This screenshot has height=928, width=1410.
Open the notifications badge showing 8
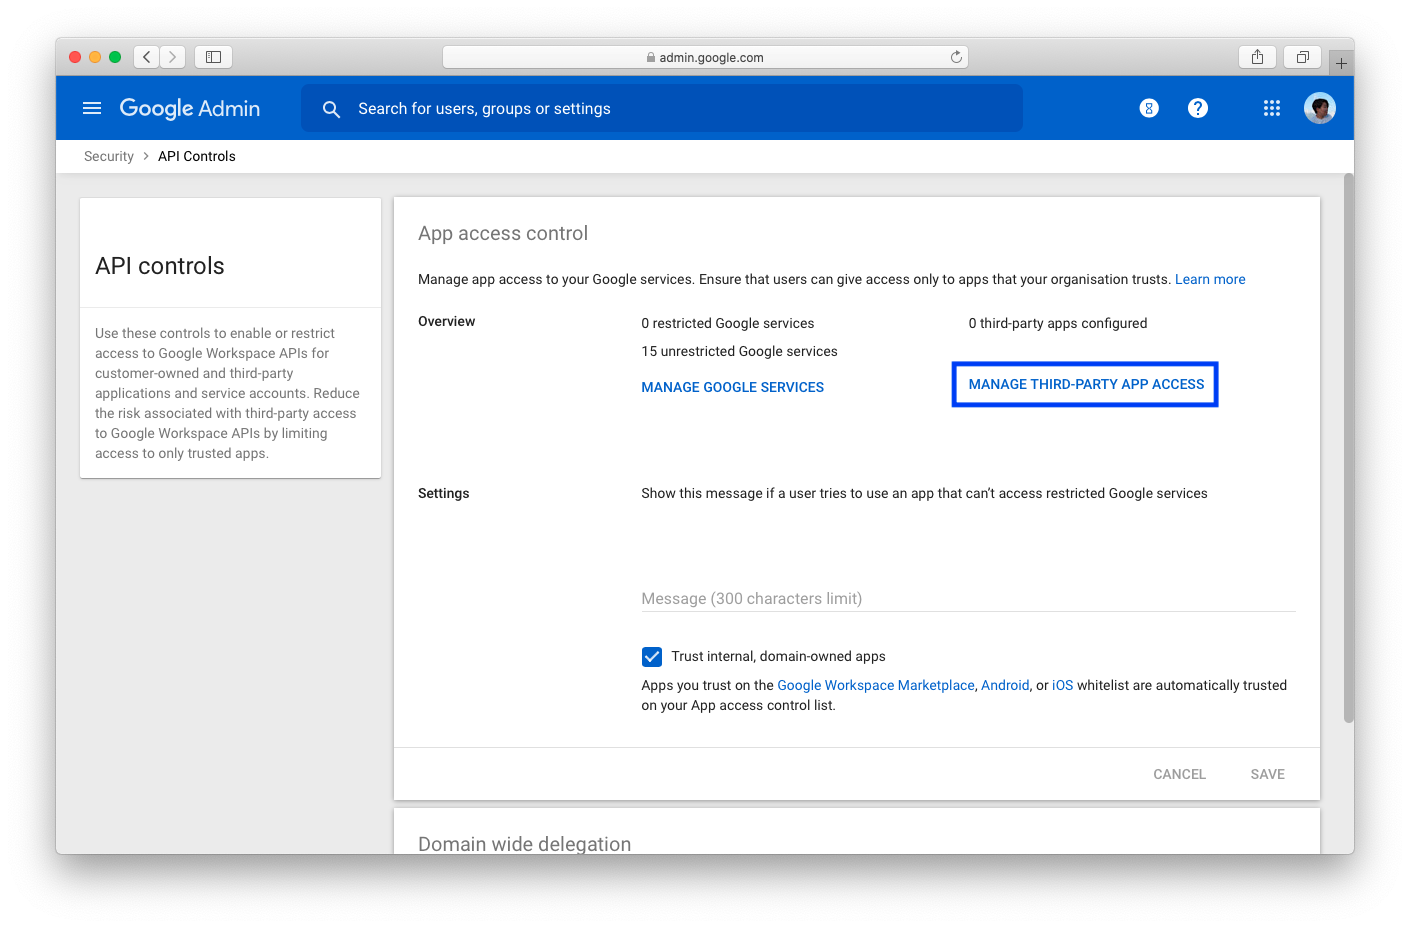pyautogui.click(x=1148, y=108)
